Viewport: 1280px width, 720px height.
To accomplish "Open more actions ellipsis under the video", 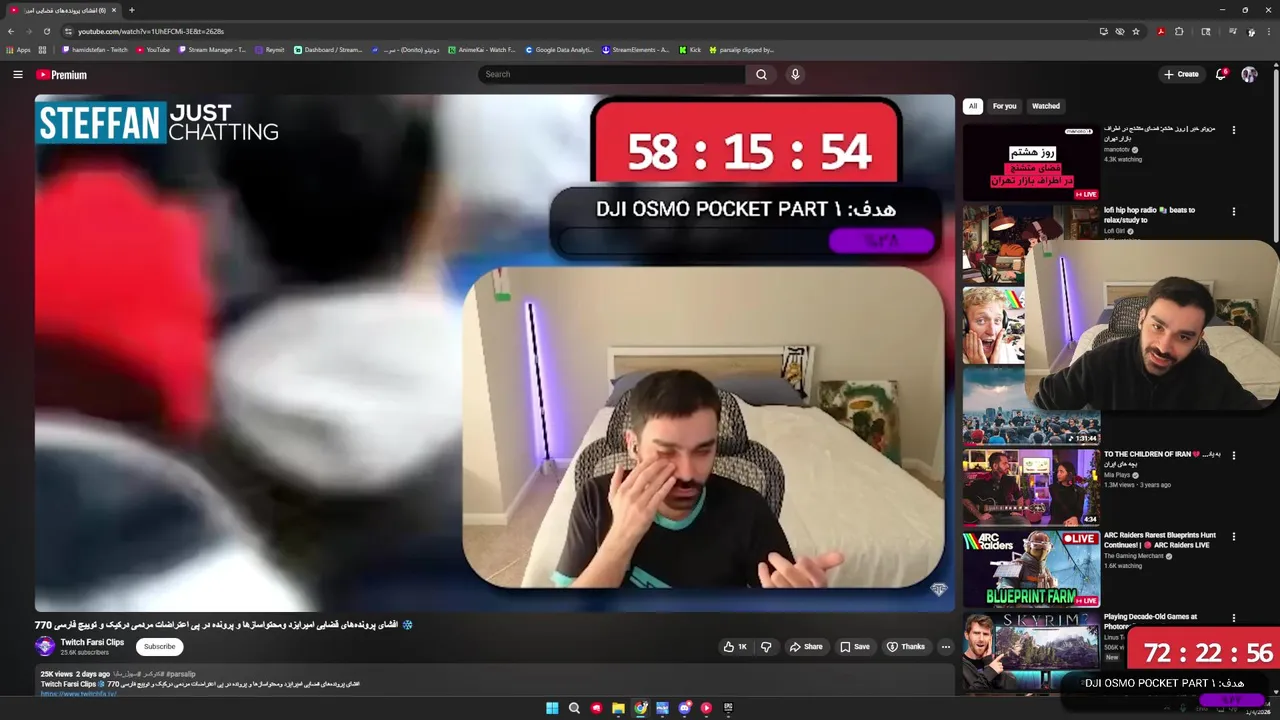I will click(945, 647).
